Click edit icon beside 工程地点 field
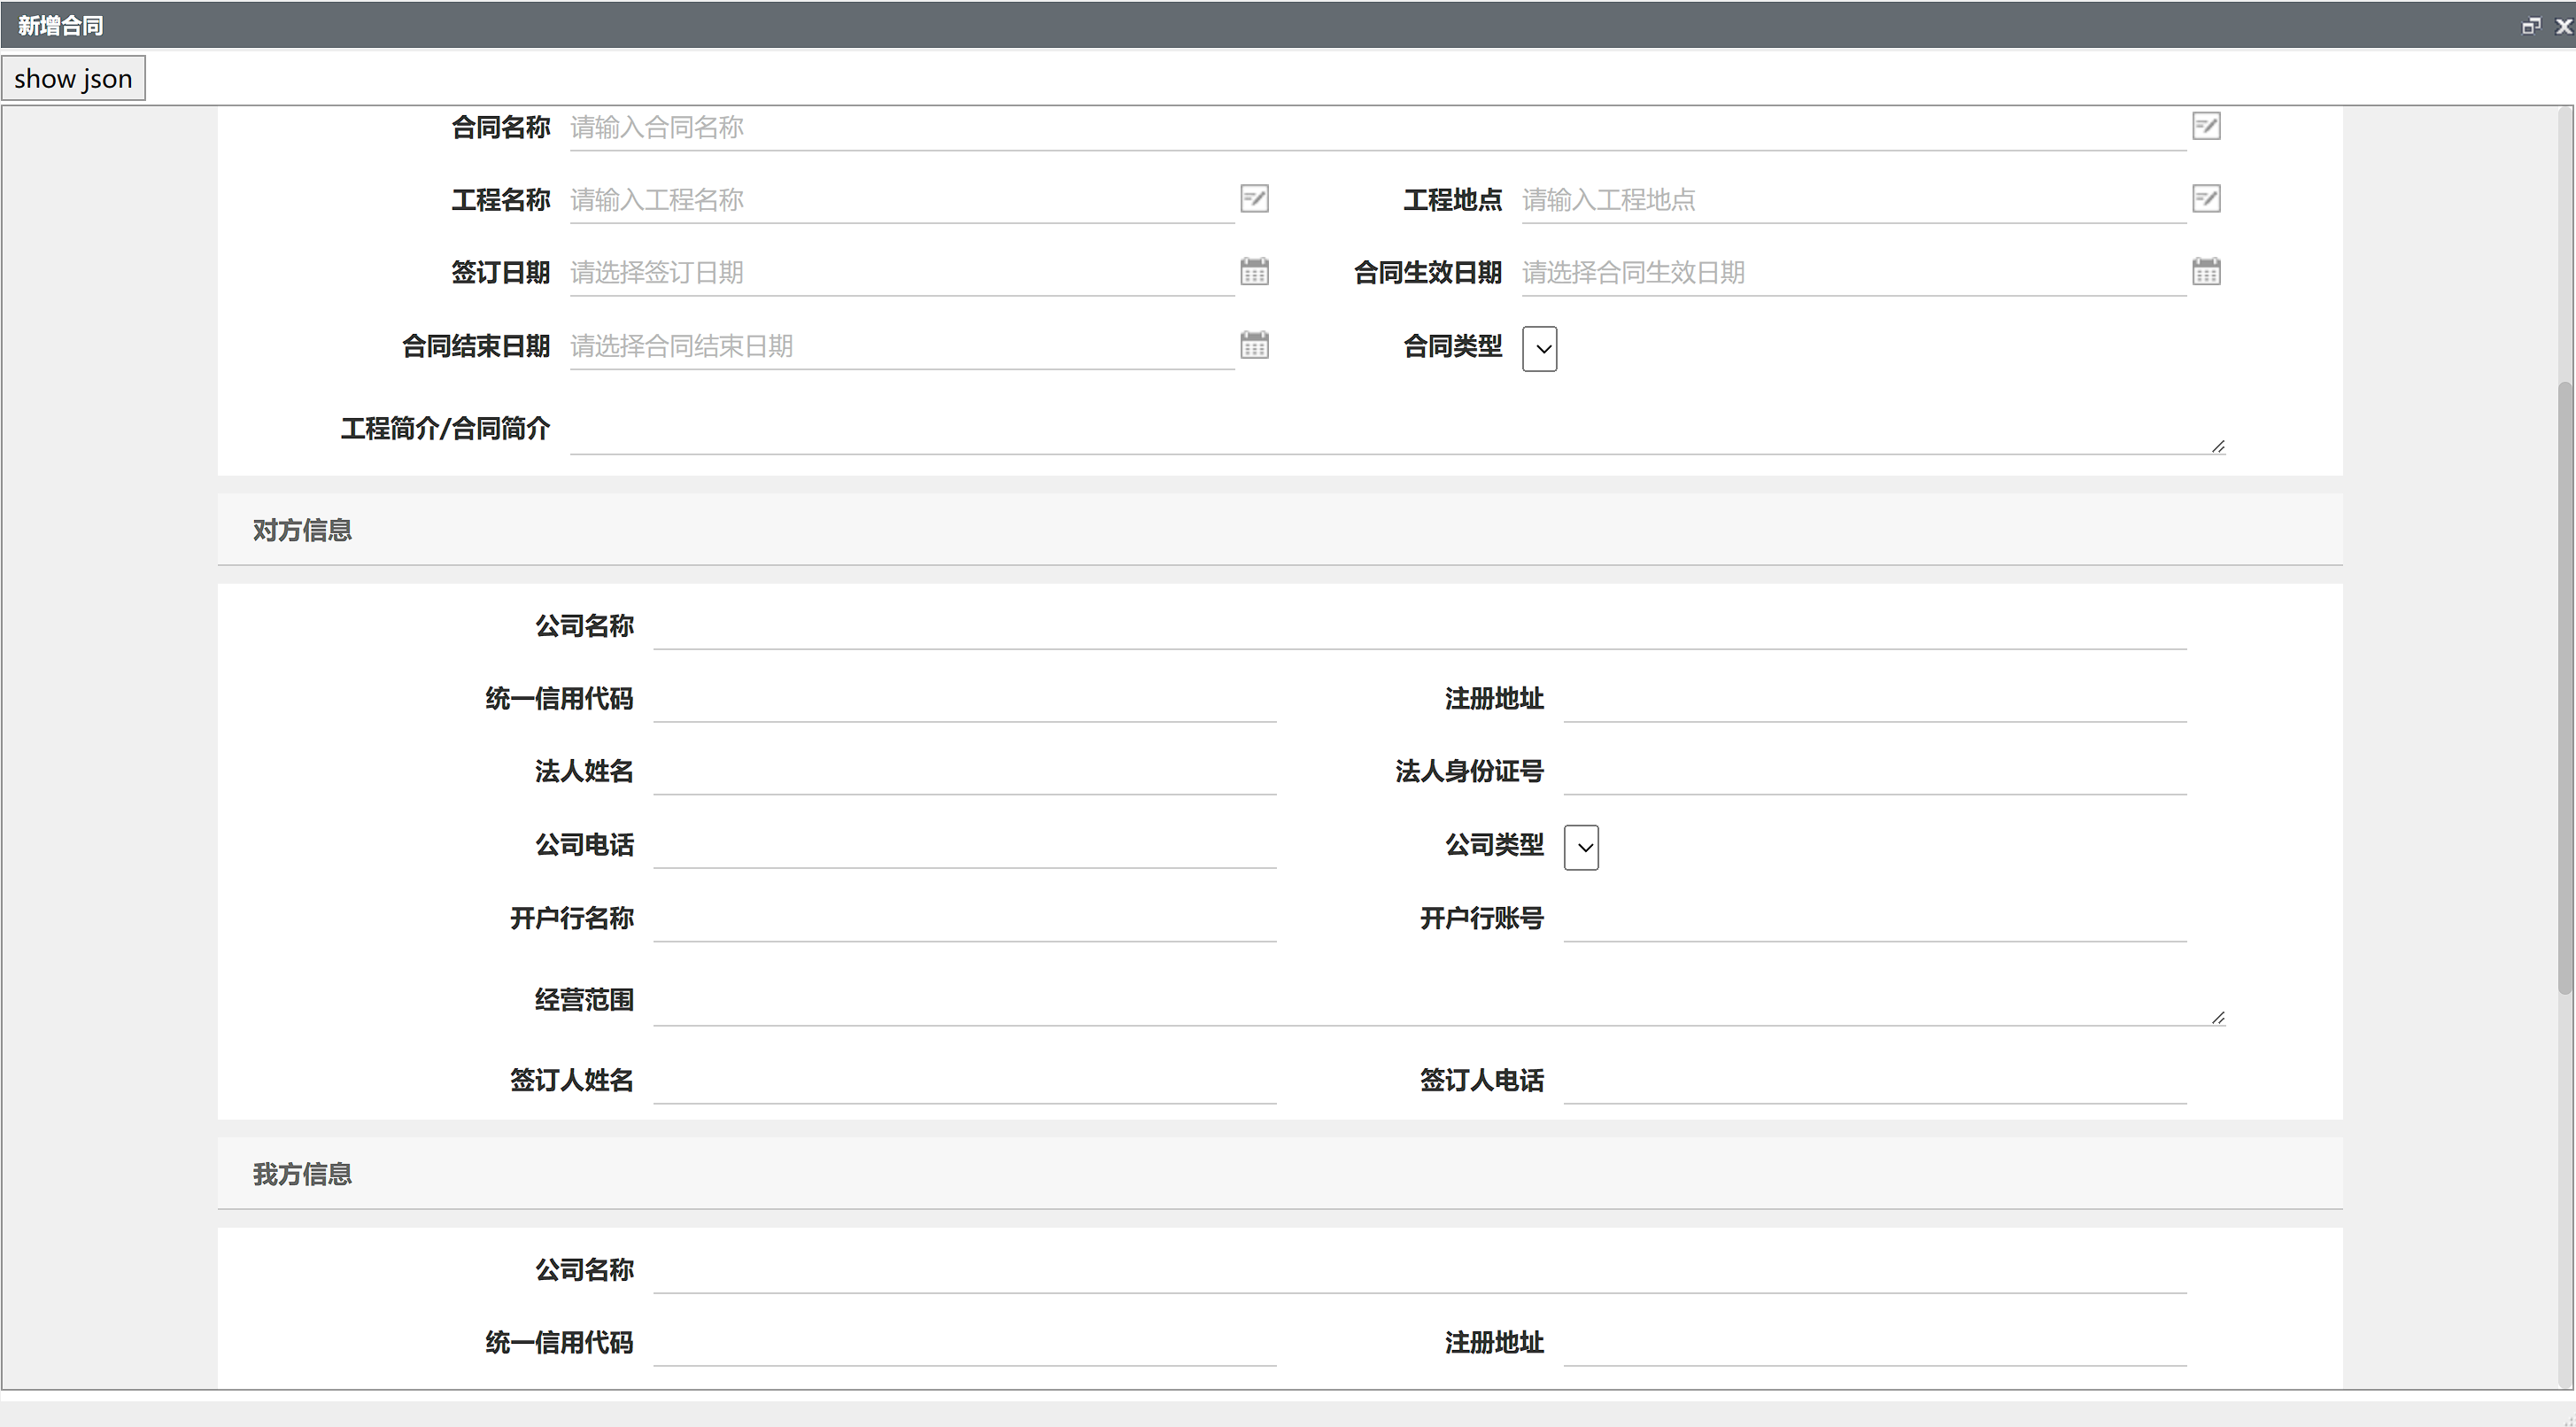 (2205, 199)
